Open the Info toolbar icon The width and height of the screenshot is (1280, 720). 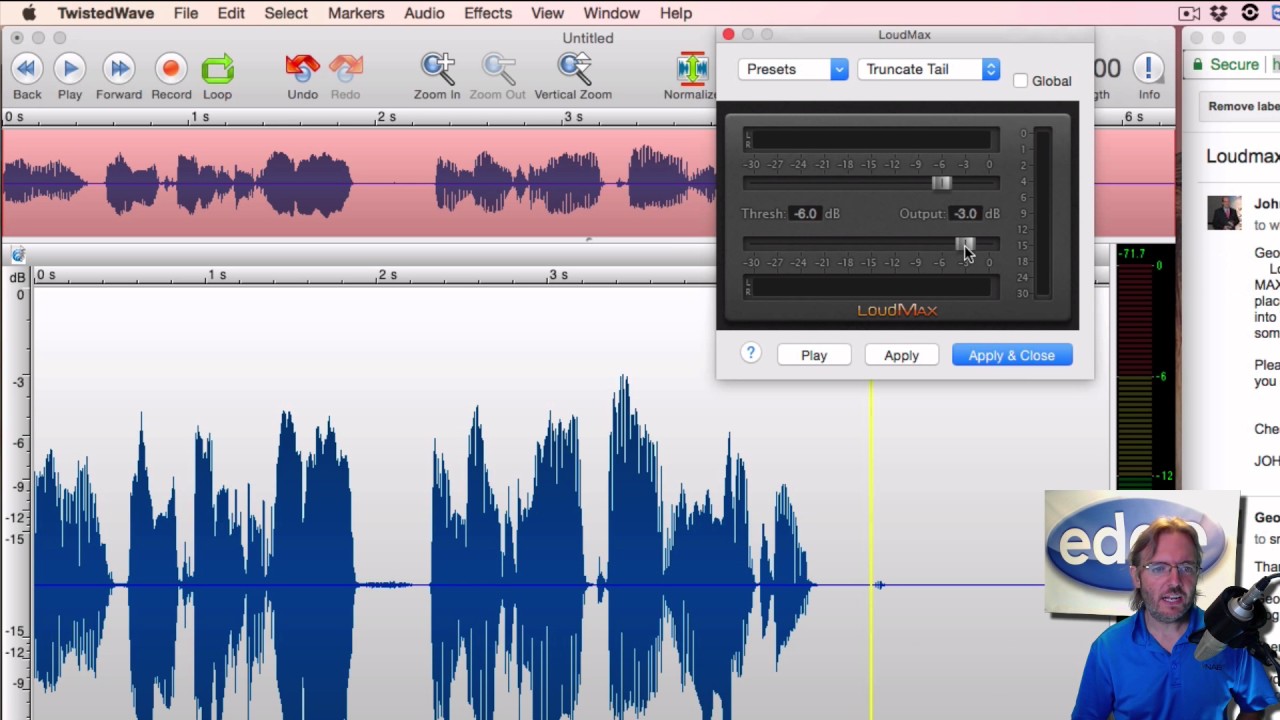[x=1149, y=68]
